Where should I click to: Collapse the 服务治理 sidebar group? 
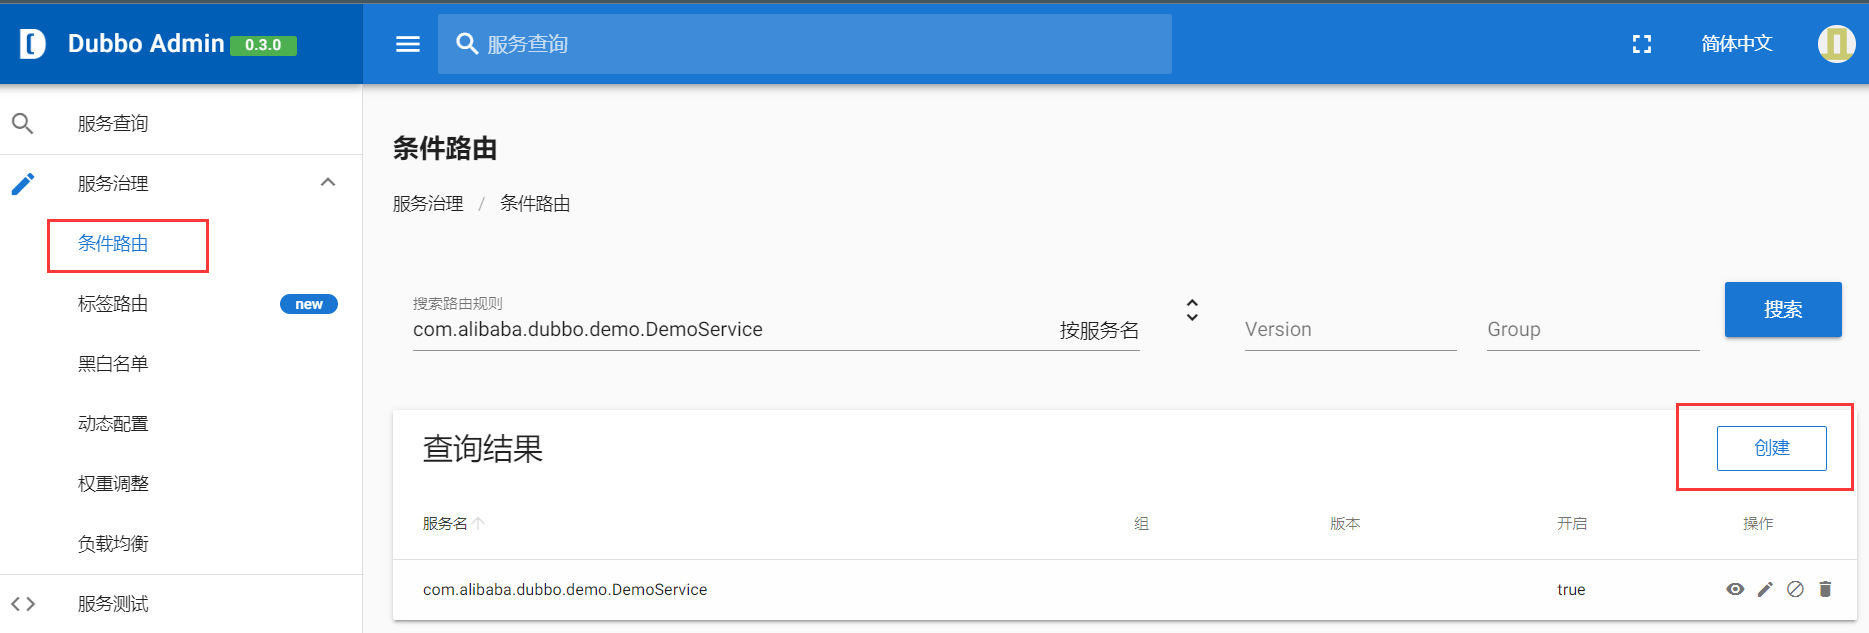[328, 182]
